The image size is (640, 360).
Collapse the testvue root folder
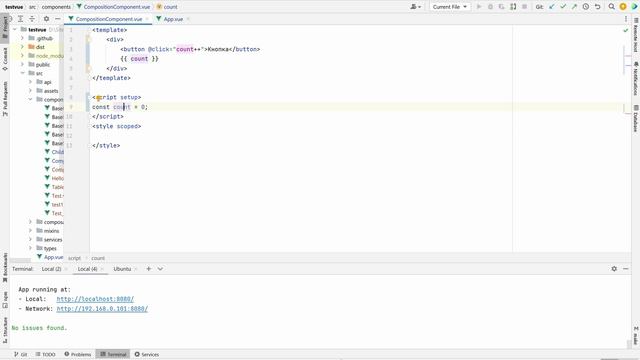[x=15, y=29]
